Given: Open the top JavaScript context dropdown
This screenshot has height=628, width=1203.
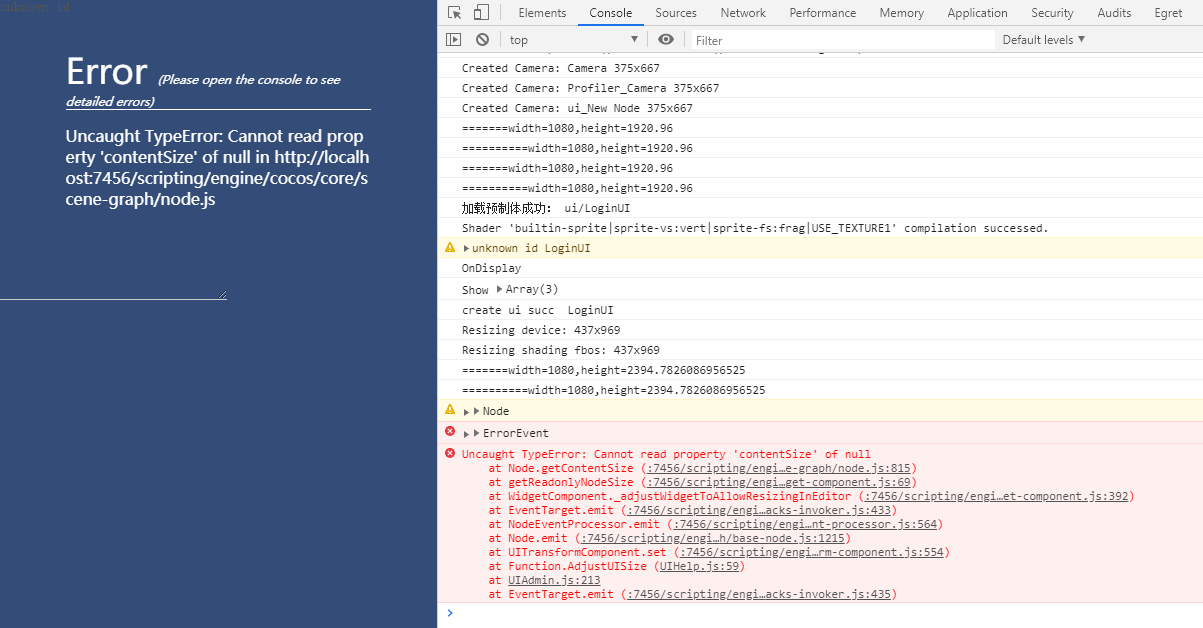Looking at the screenshot, I should (573, 40).
